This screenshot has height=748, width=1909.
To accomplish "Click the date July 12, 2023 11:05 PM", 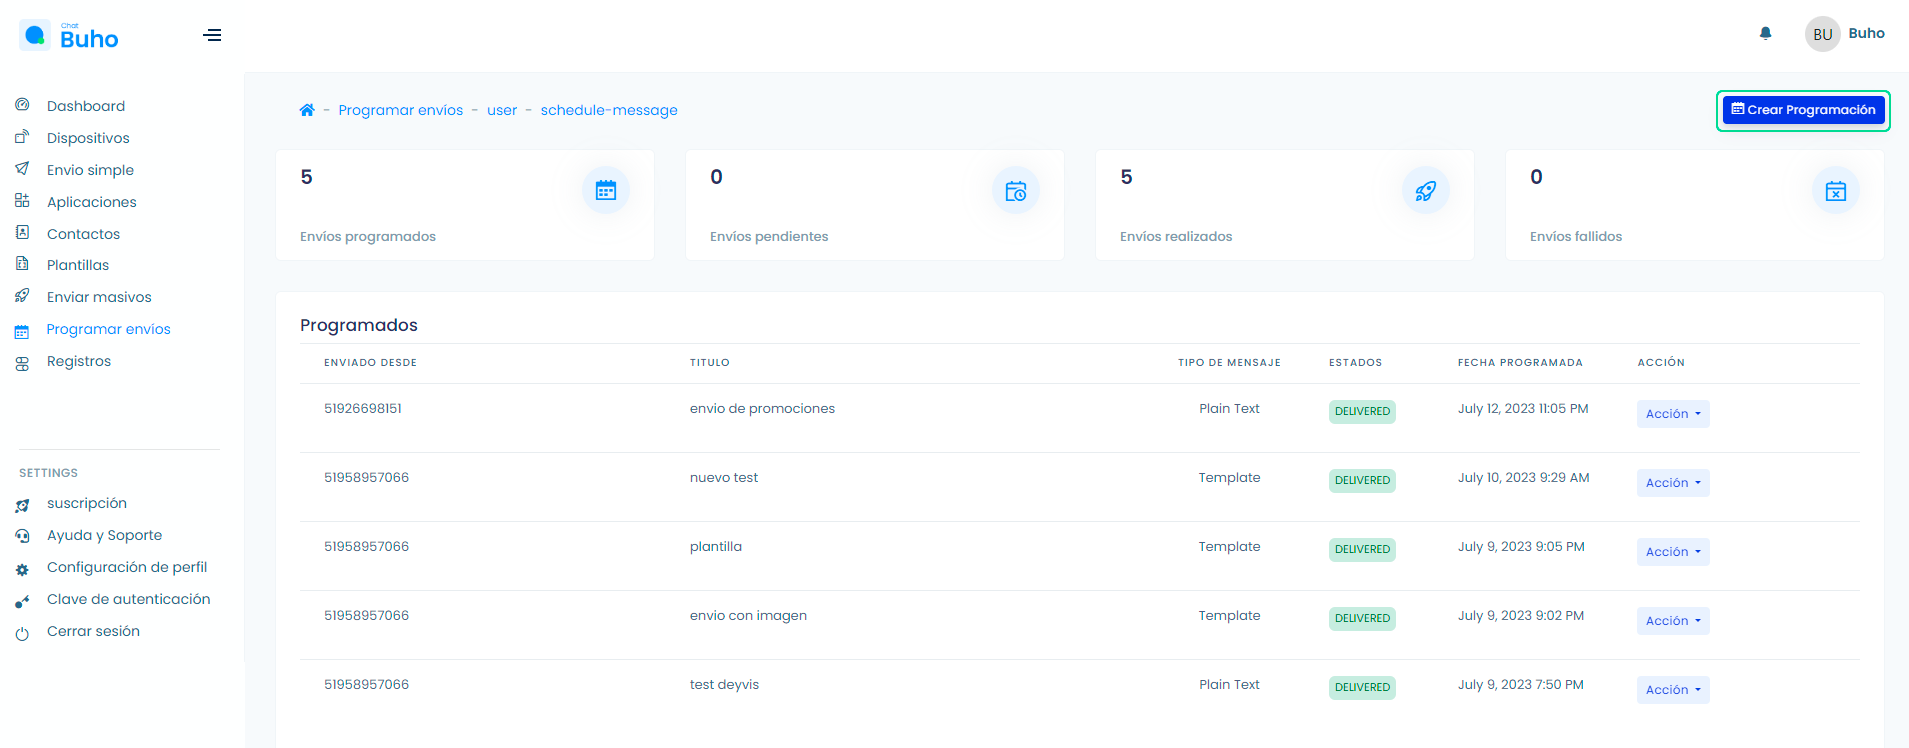I will (x=1523, y=408).
